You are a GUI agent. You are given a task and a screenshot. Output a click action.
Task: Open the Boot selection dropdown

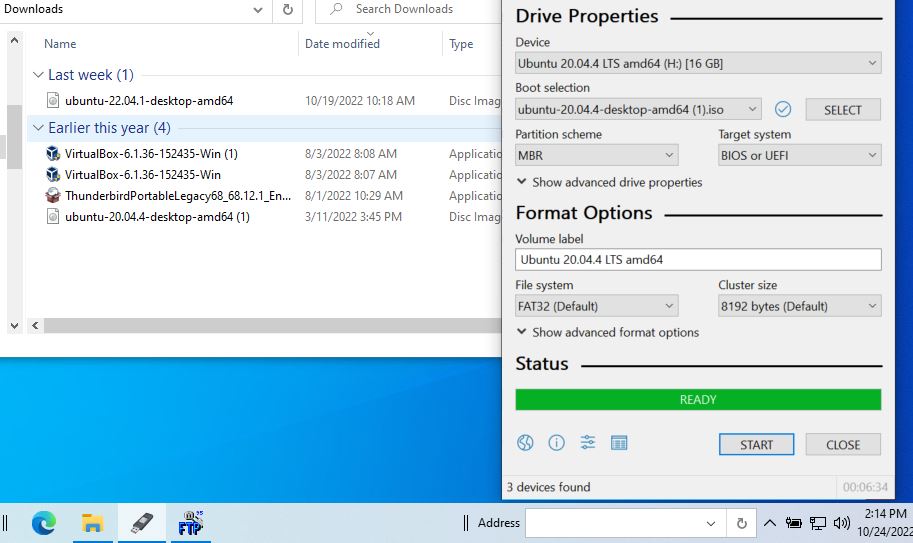point(638,109)
